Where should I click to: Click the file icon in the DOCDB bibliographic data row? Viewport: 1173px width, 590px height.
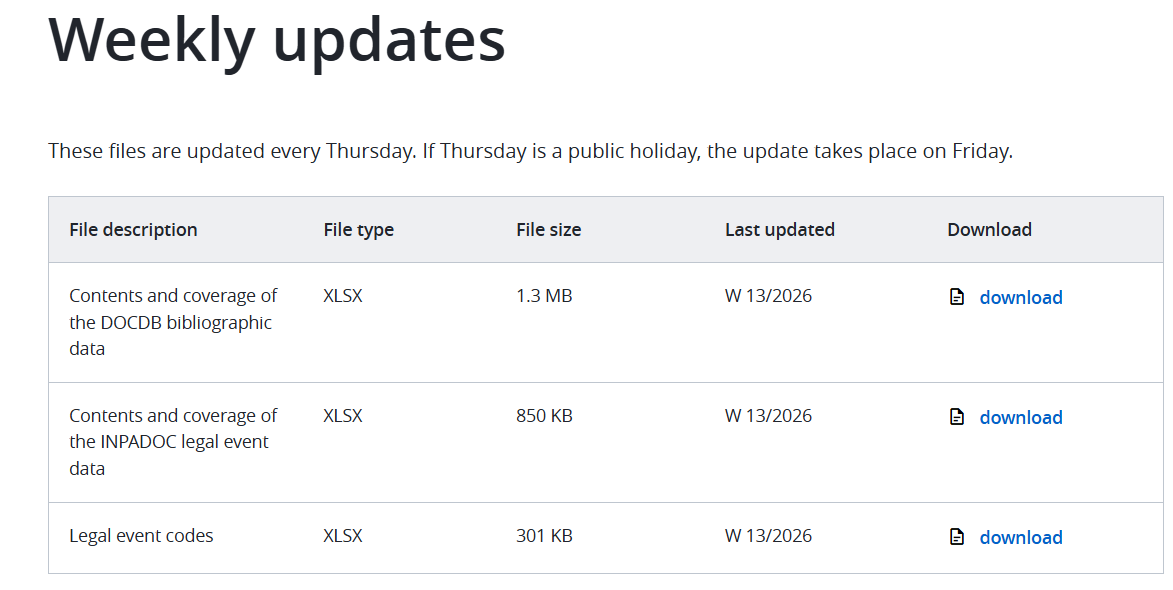click(x=957, y=297)
